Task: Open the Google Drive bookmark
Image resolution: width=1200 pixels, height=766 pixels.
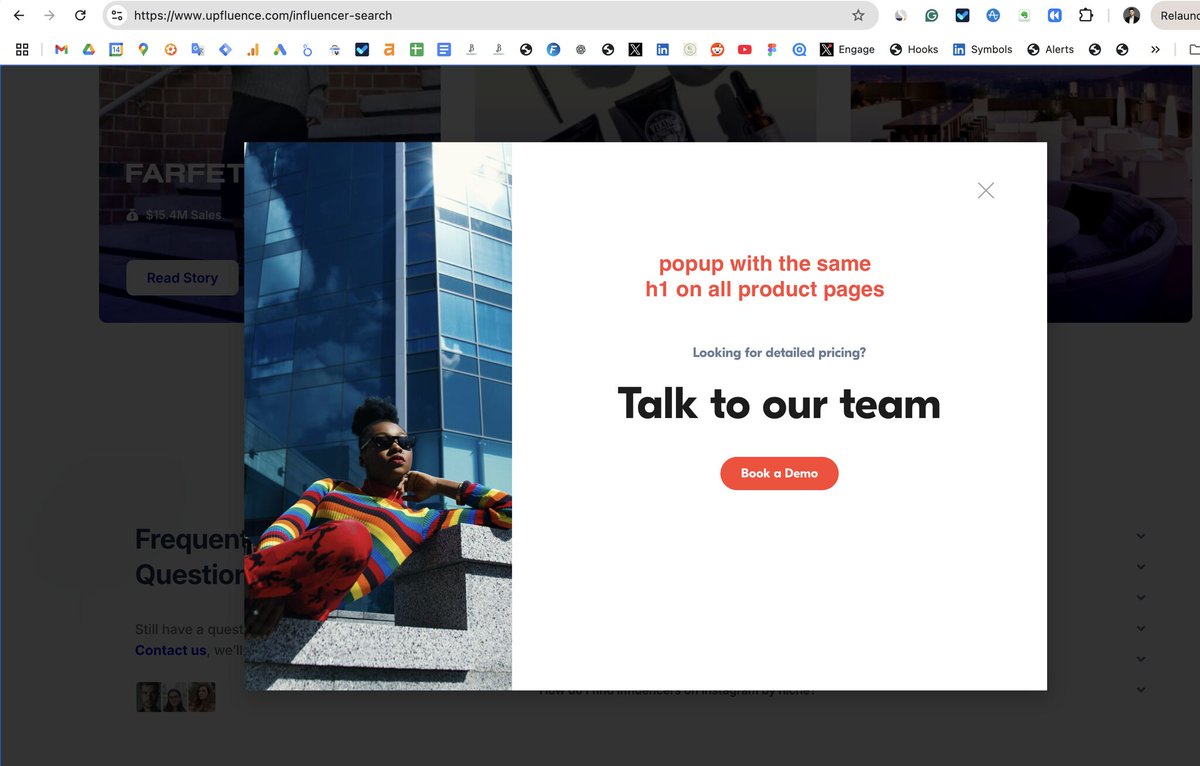Action: [x=89, y=49]
